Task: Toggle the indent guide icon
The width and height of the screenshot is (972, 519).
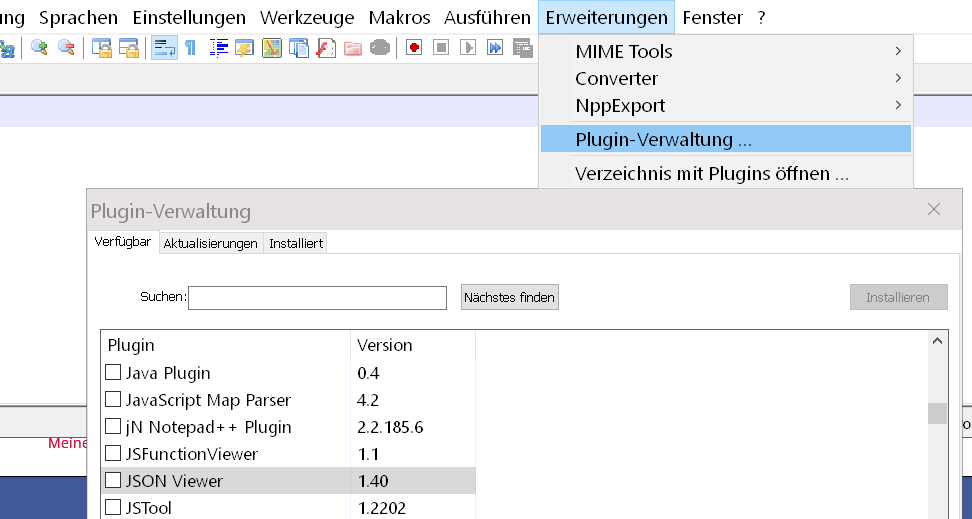Action: (218, 48)
